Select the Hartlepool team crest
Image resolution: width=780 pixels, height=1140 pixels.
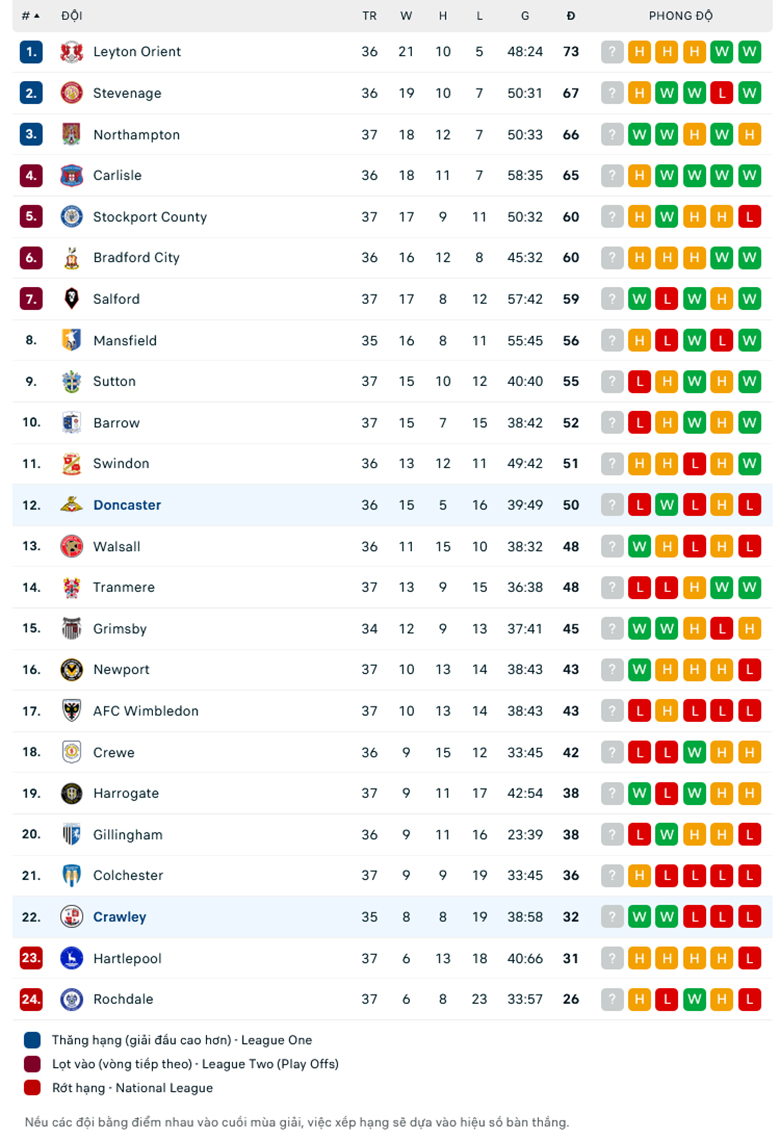tap(71, 958)
